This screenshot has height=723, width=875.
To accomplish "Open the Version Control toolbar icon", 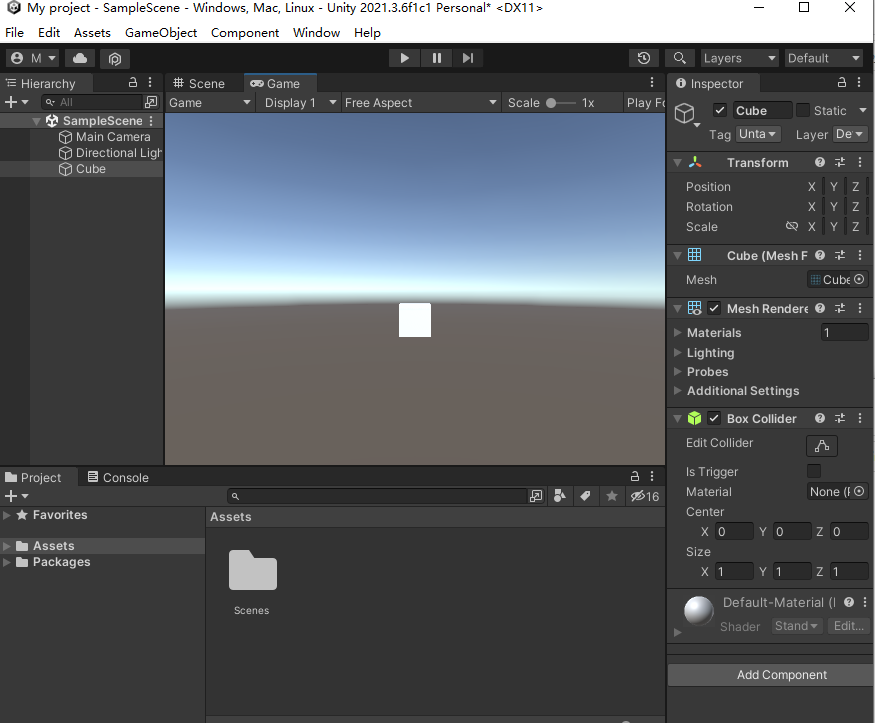I will click(x=115, y=58).
